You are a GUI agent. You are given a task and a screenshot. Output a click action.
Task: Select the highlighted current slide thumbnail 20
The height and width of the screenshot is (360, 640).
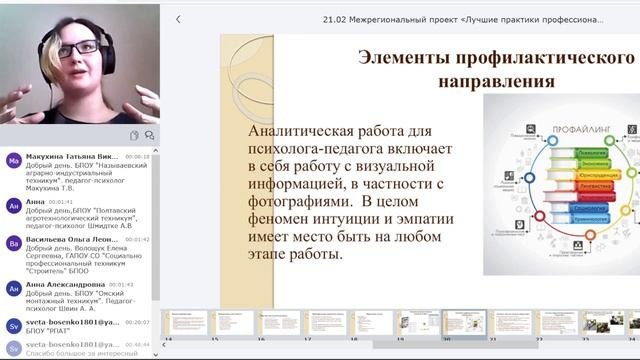(x=464, y=324)
